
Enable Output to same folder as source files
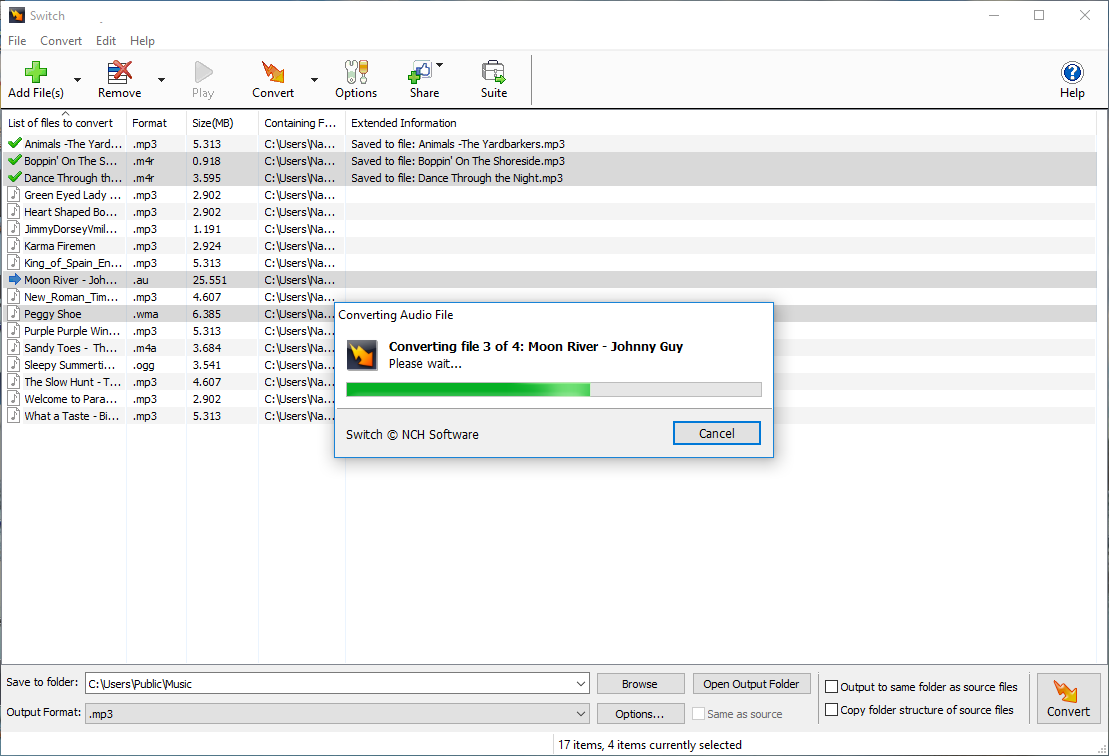[x=831, y=687]
